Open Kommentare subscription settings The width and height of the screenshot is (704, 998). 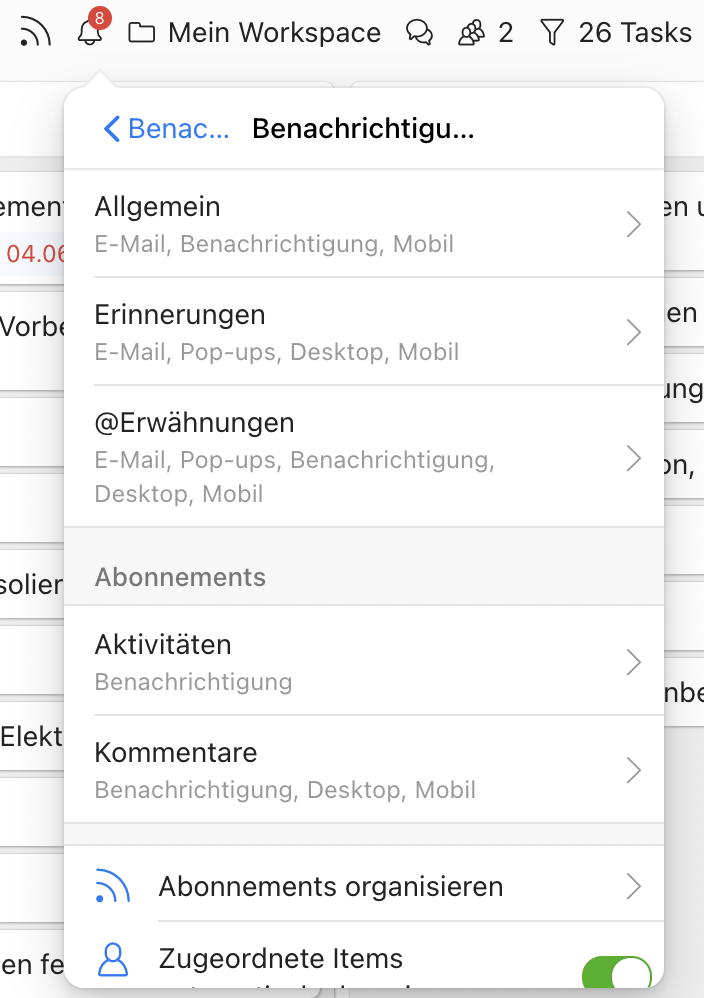633,770
